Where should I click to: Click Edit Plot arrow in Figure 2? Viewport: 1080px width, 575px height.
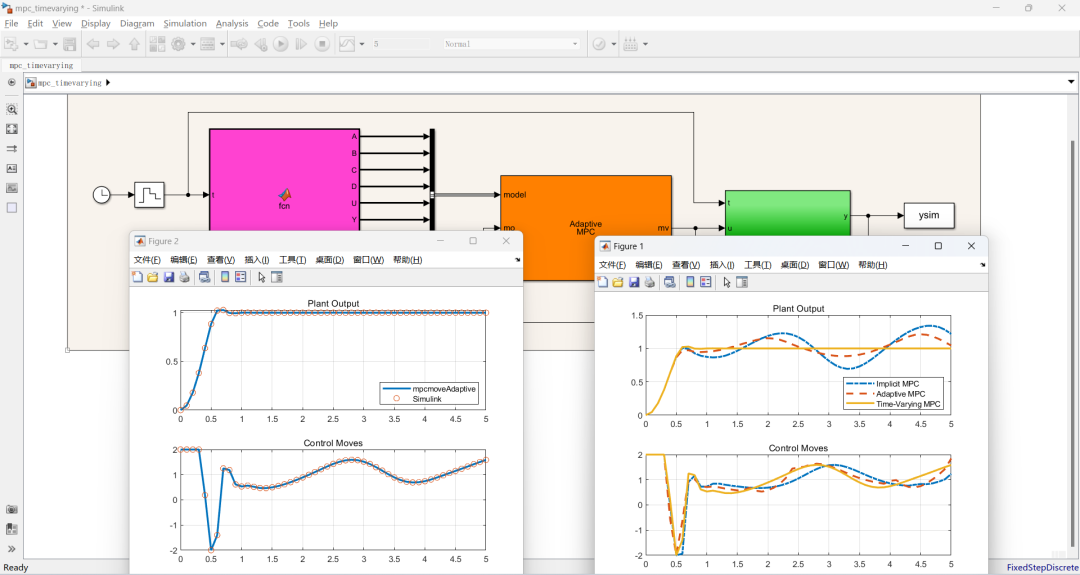coord(262,277)
